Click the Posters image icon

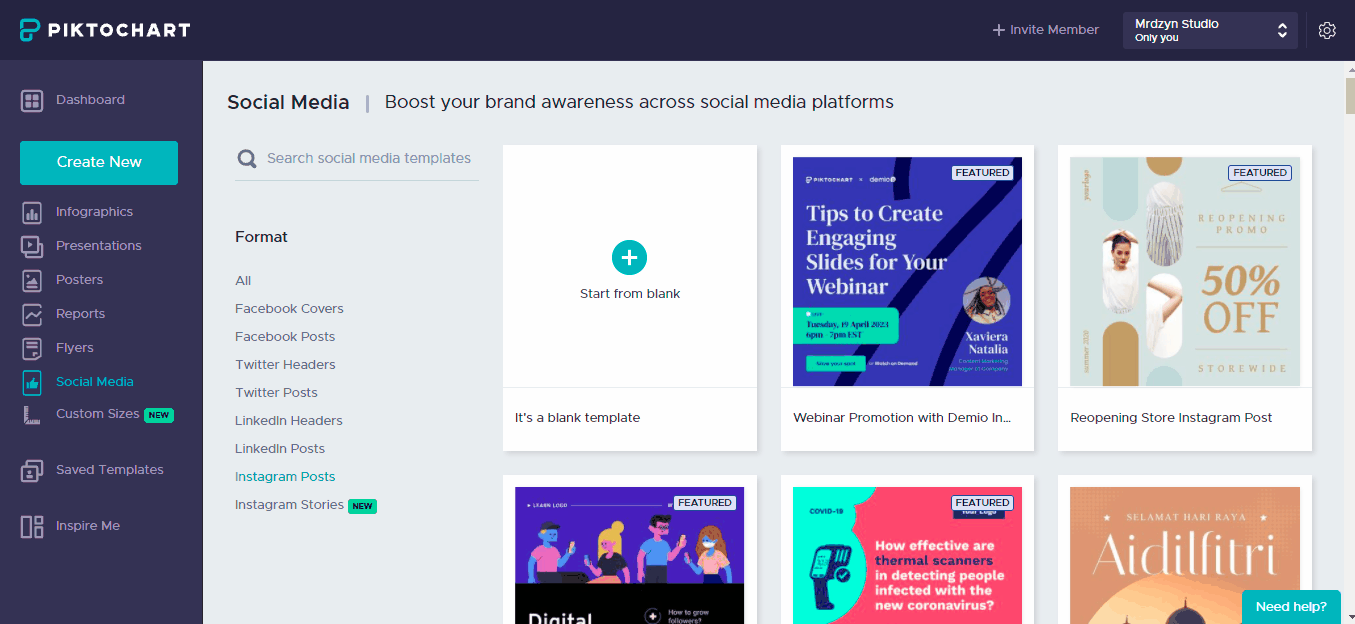[32, 280]
